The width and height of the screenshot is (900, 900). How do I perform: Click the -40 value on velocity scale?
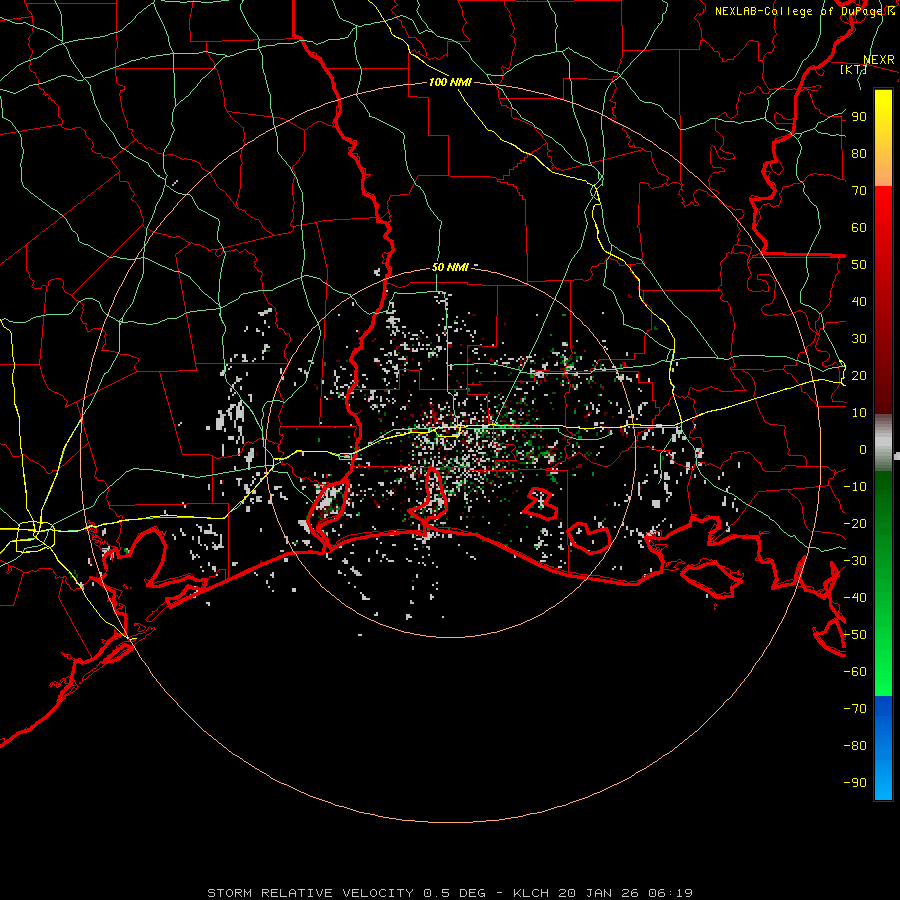pyautogui.click(x=855, y=598)
